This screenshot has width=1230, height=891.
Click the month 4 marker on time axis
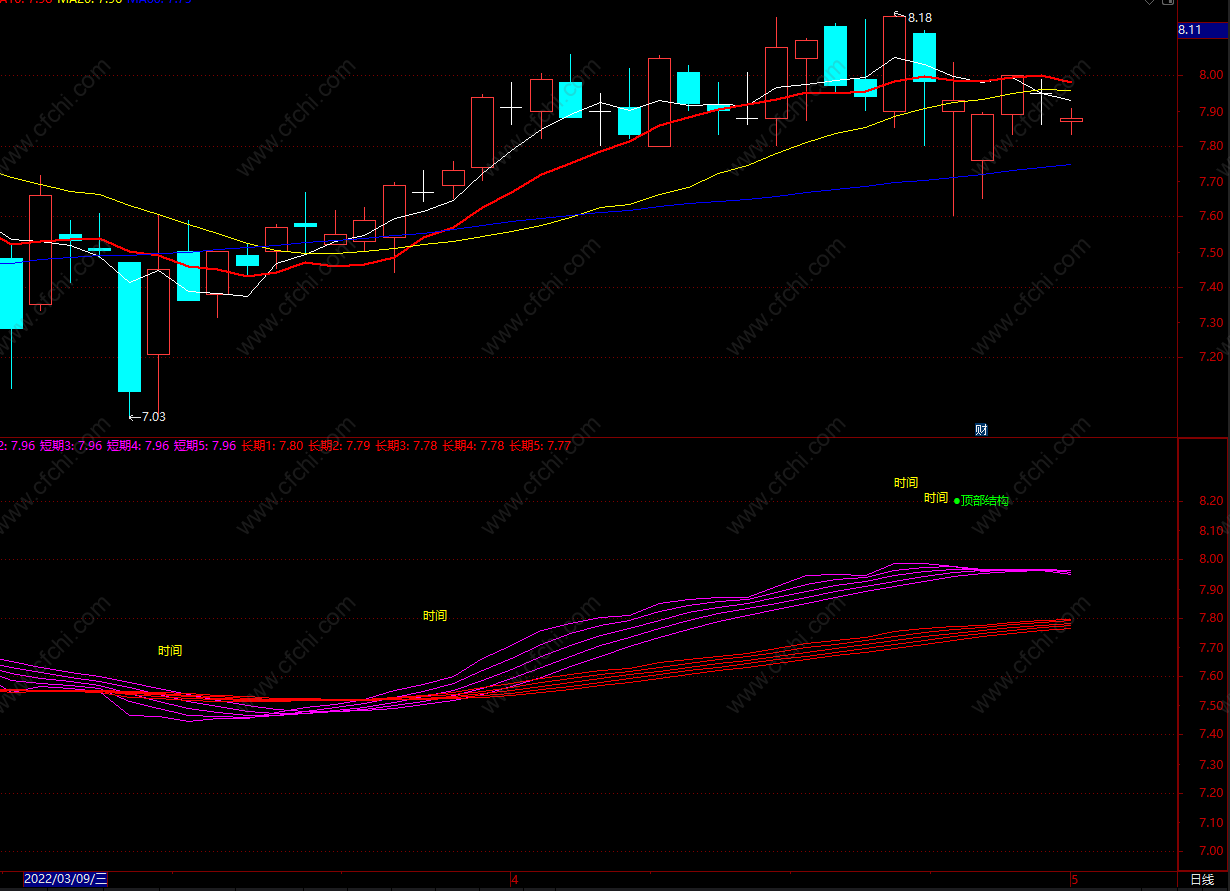pyautogui.click(x=514, y=880)
